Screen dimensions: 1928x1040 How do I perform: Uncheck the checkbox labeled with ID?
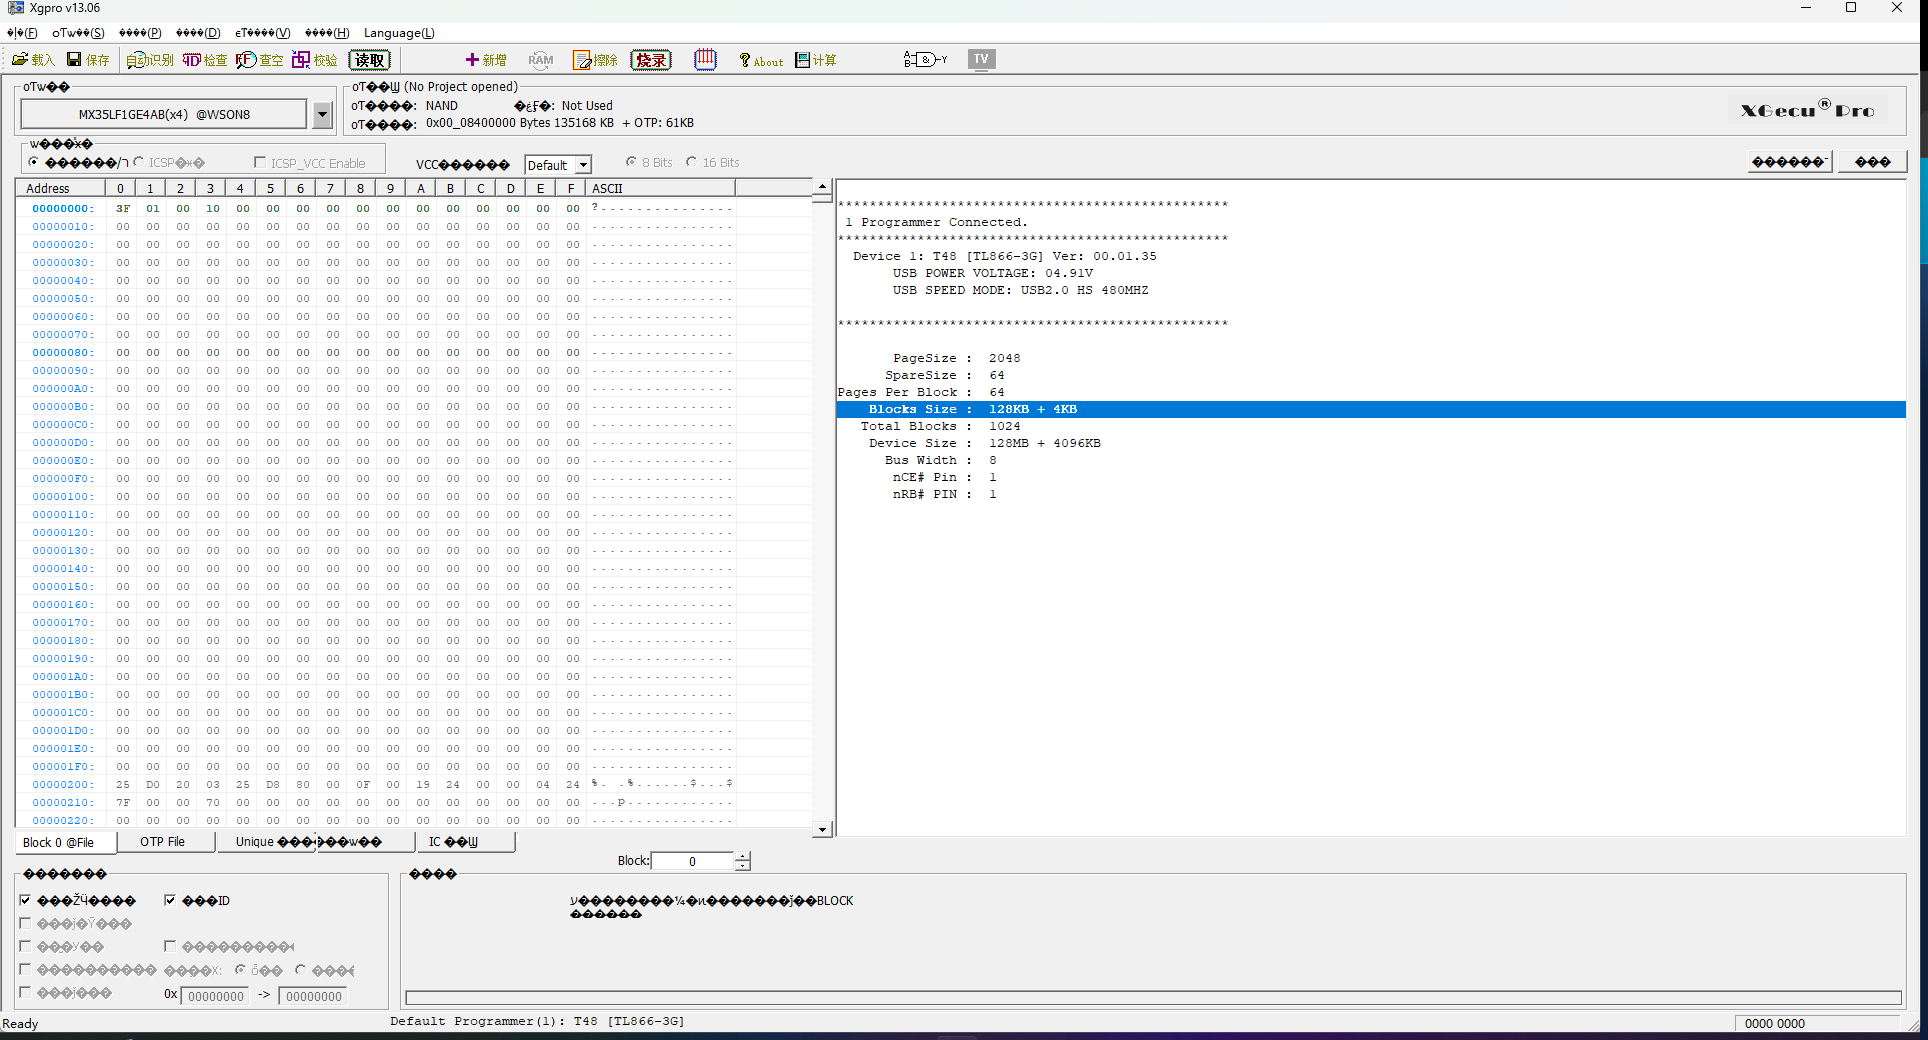pyautogui.click(x=170, y=900)
